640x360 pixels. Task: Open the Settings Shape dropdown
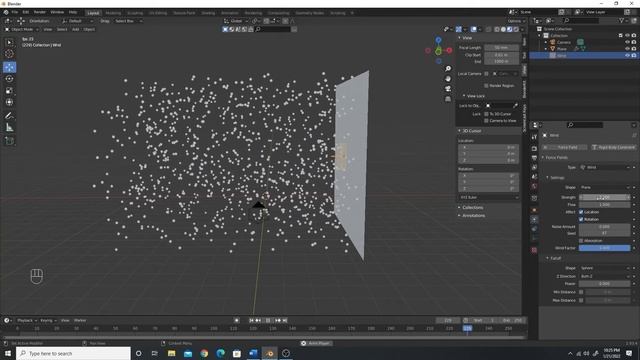[604, 187]
